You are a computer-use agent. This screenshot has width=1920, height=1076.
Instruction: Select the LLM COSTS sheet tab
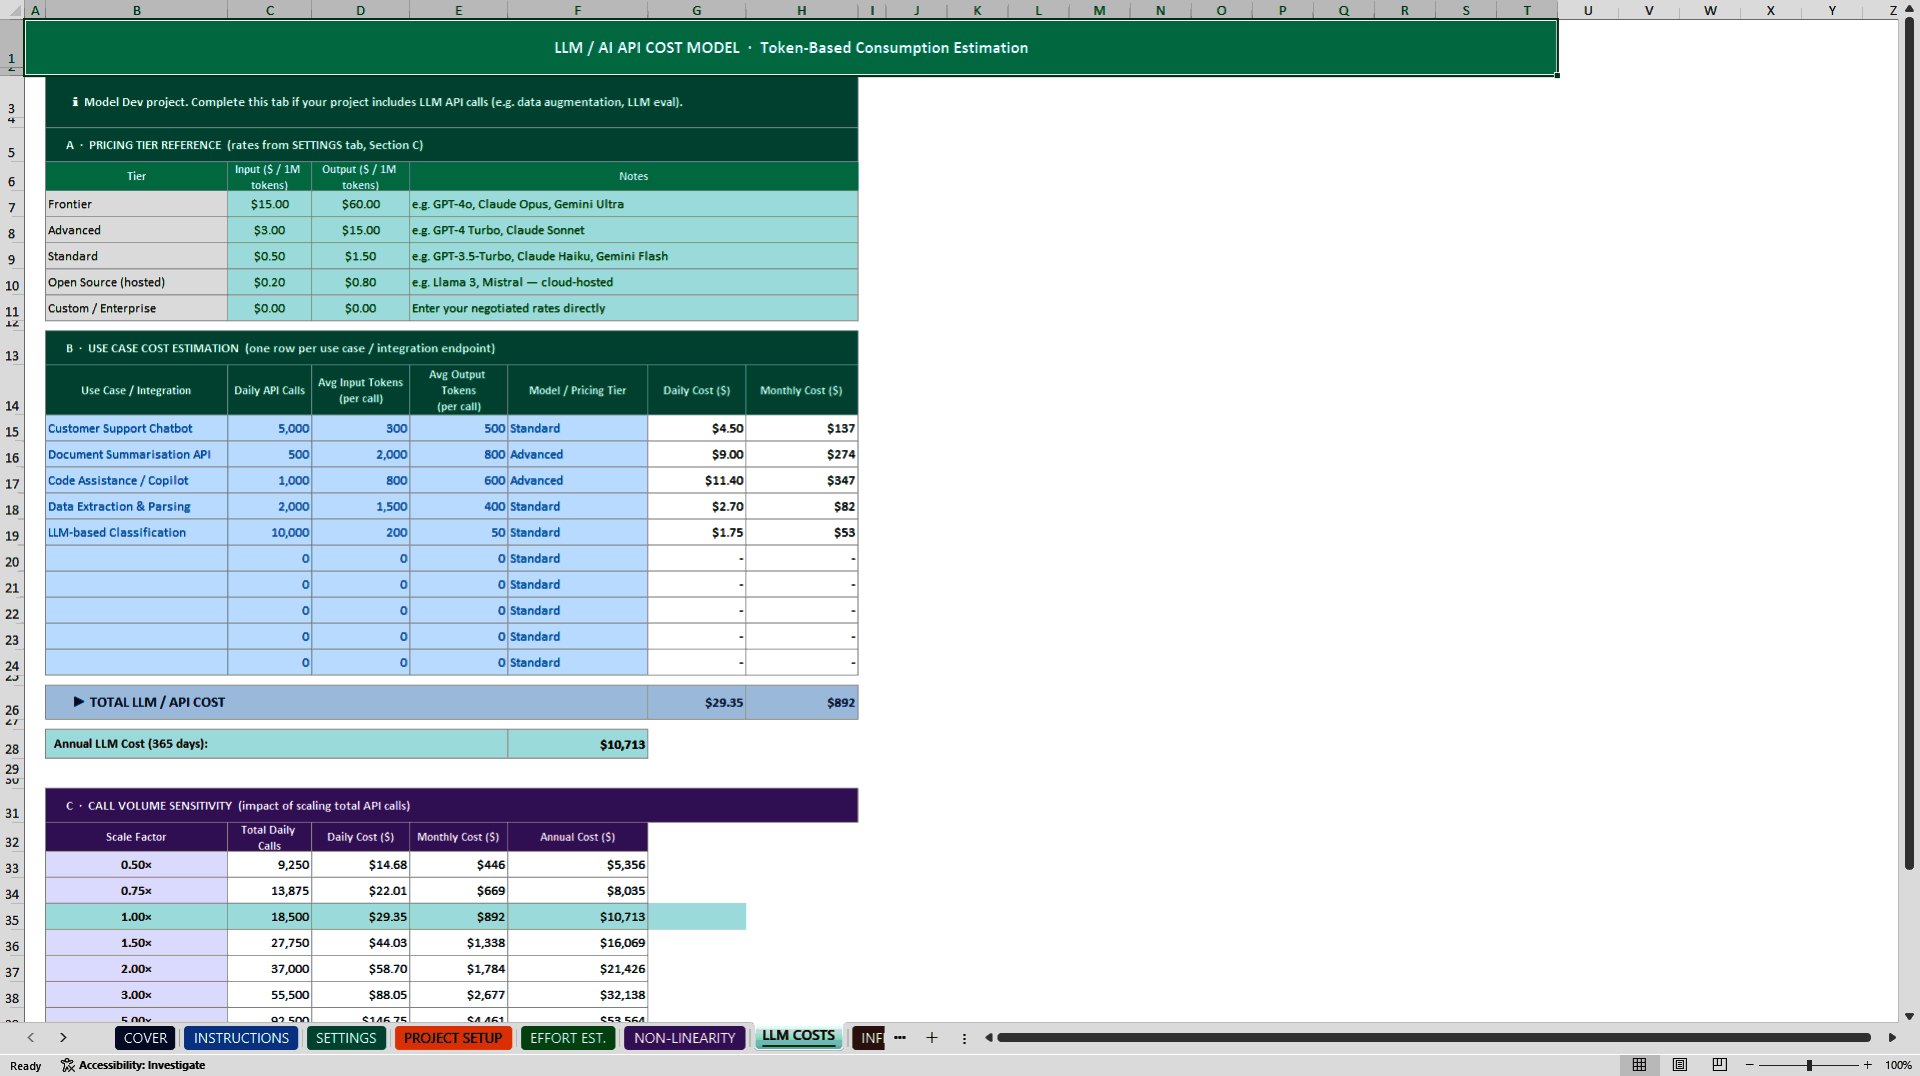(798, 1036)
